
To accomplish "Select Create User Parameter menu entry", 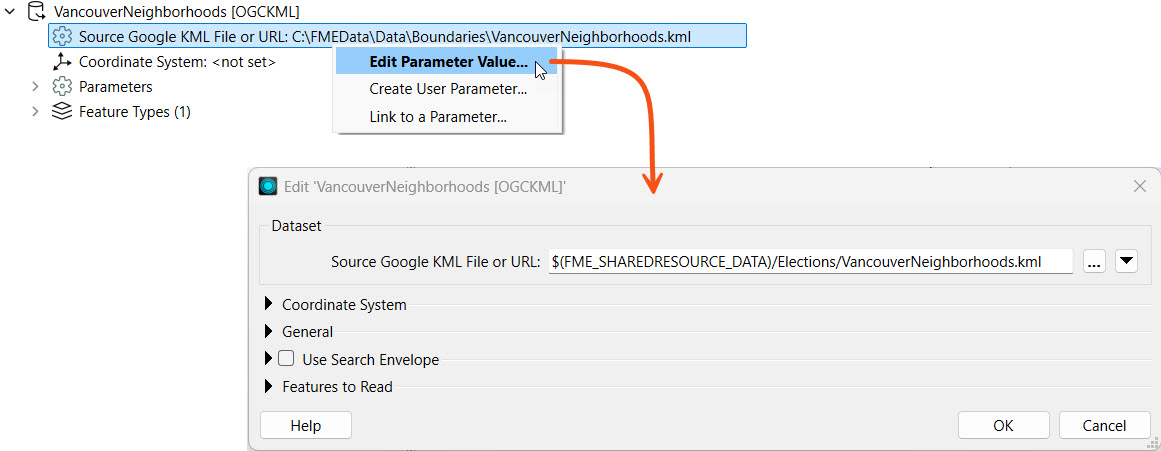I will [447, 89].
